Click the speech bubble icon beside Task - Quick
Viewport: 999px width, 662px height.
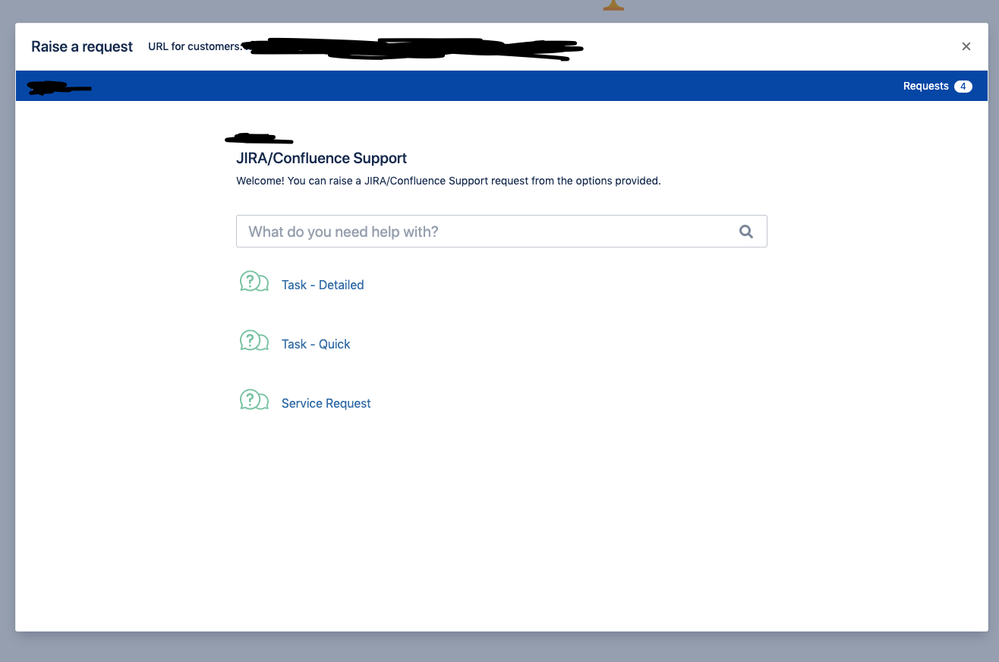[x=254, y=340]
